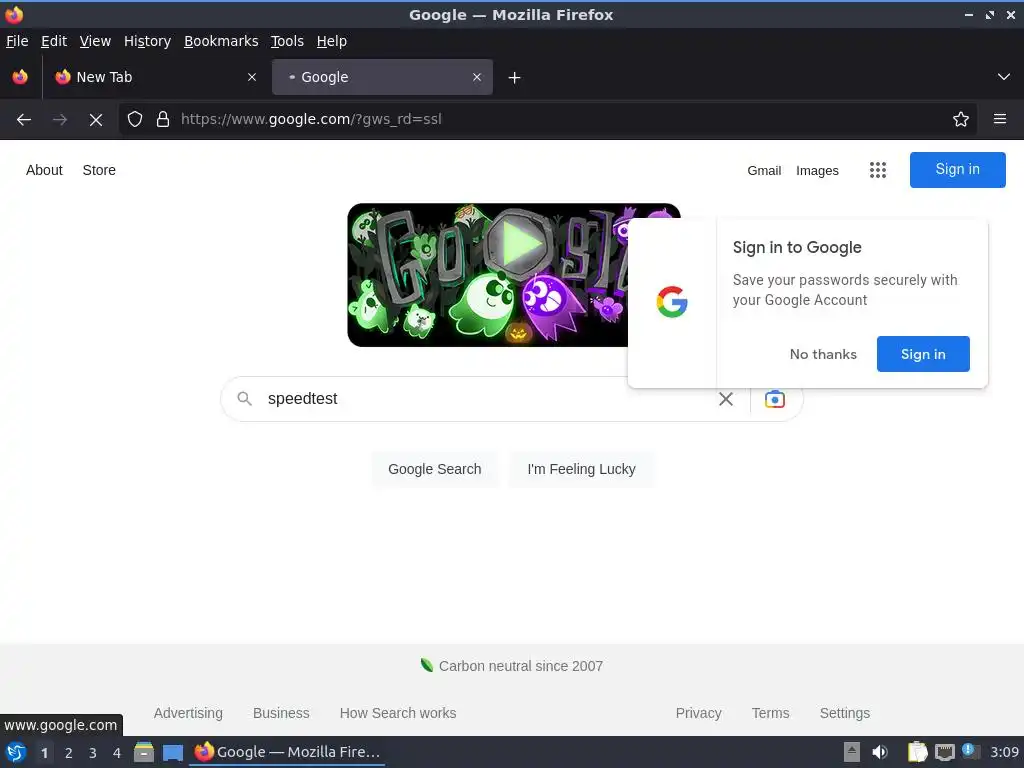Open the Tools menu

tap(287, 41)
